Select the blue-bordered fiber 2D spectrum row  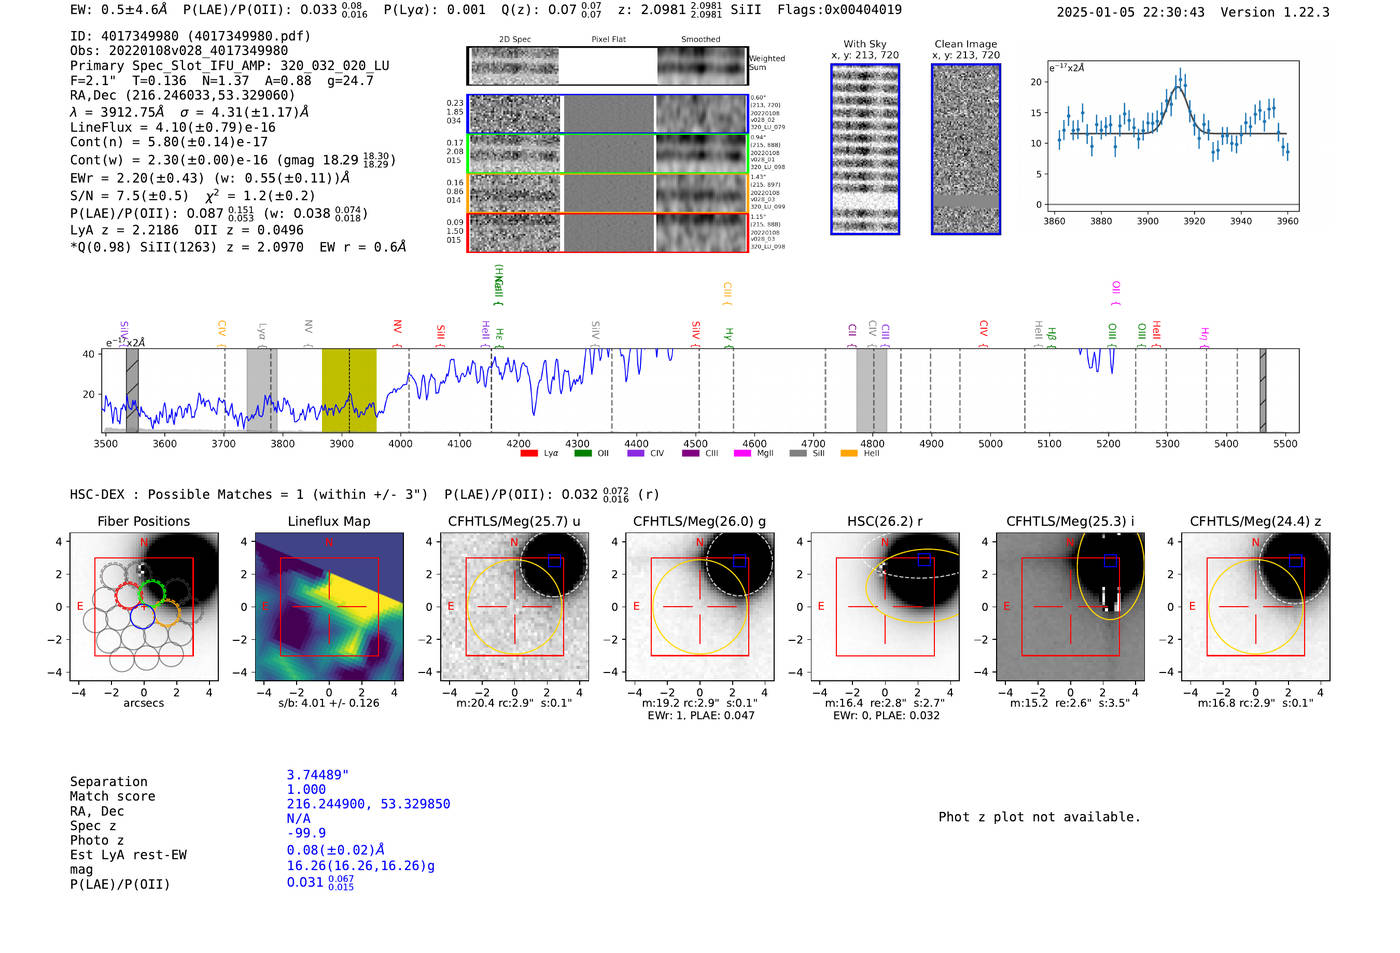click(608, 114)
